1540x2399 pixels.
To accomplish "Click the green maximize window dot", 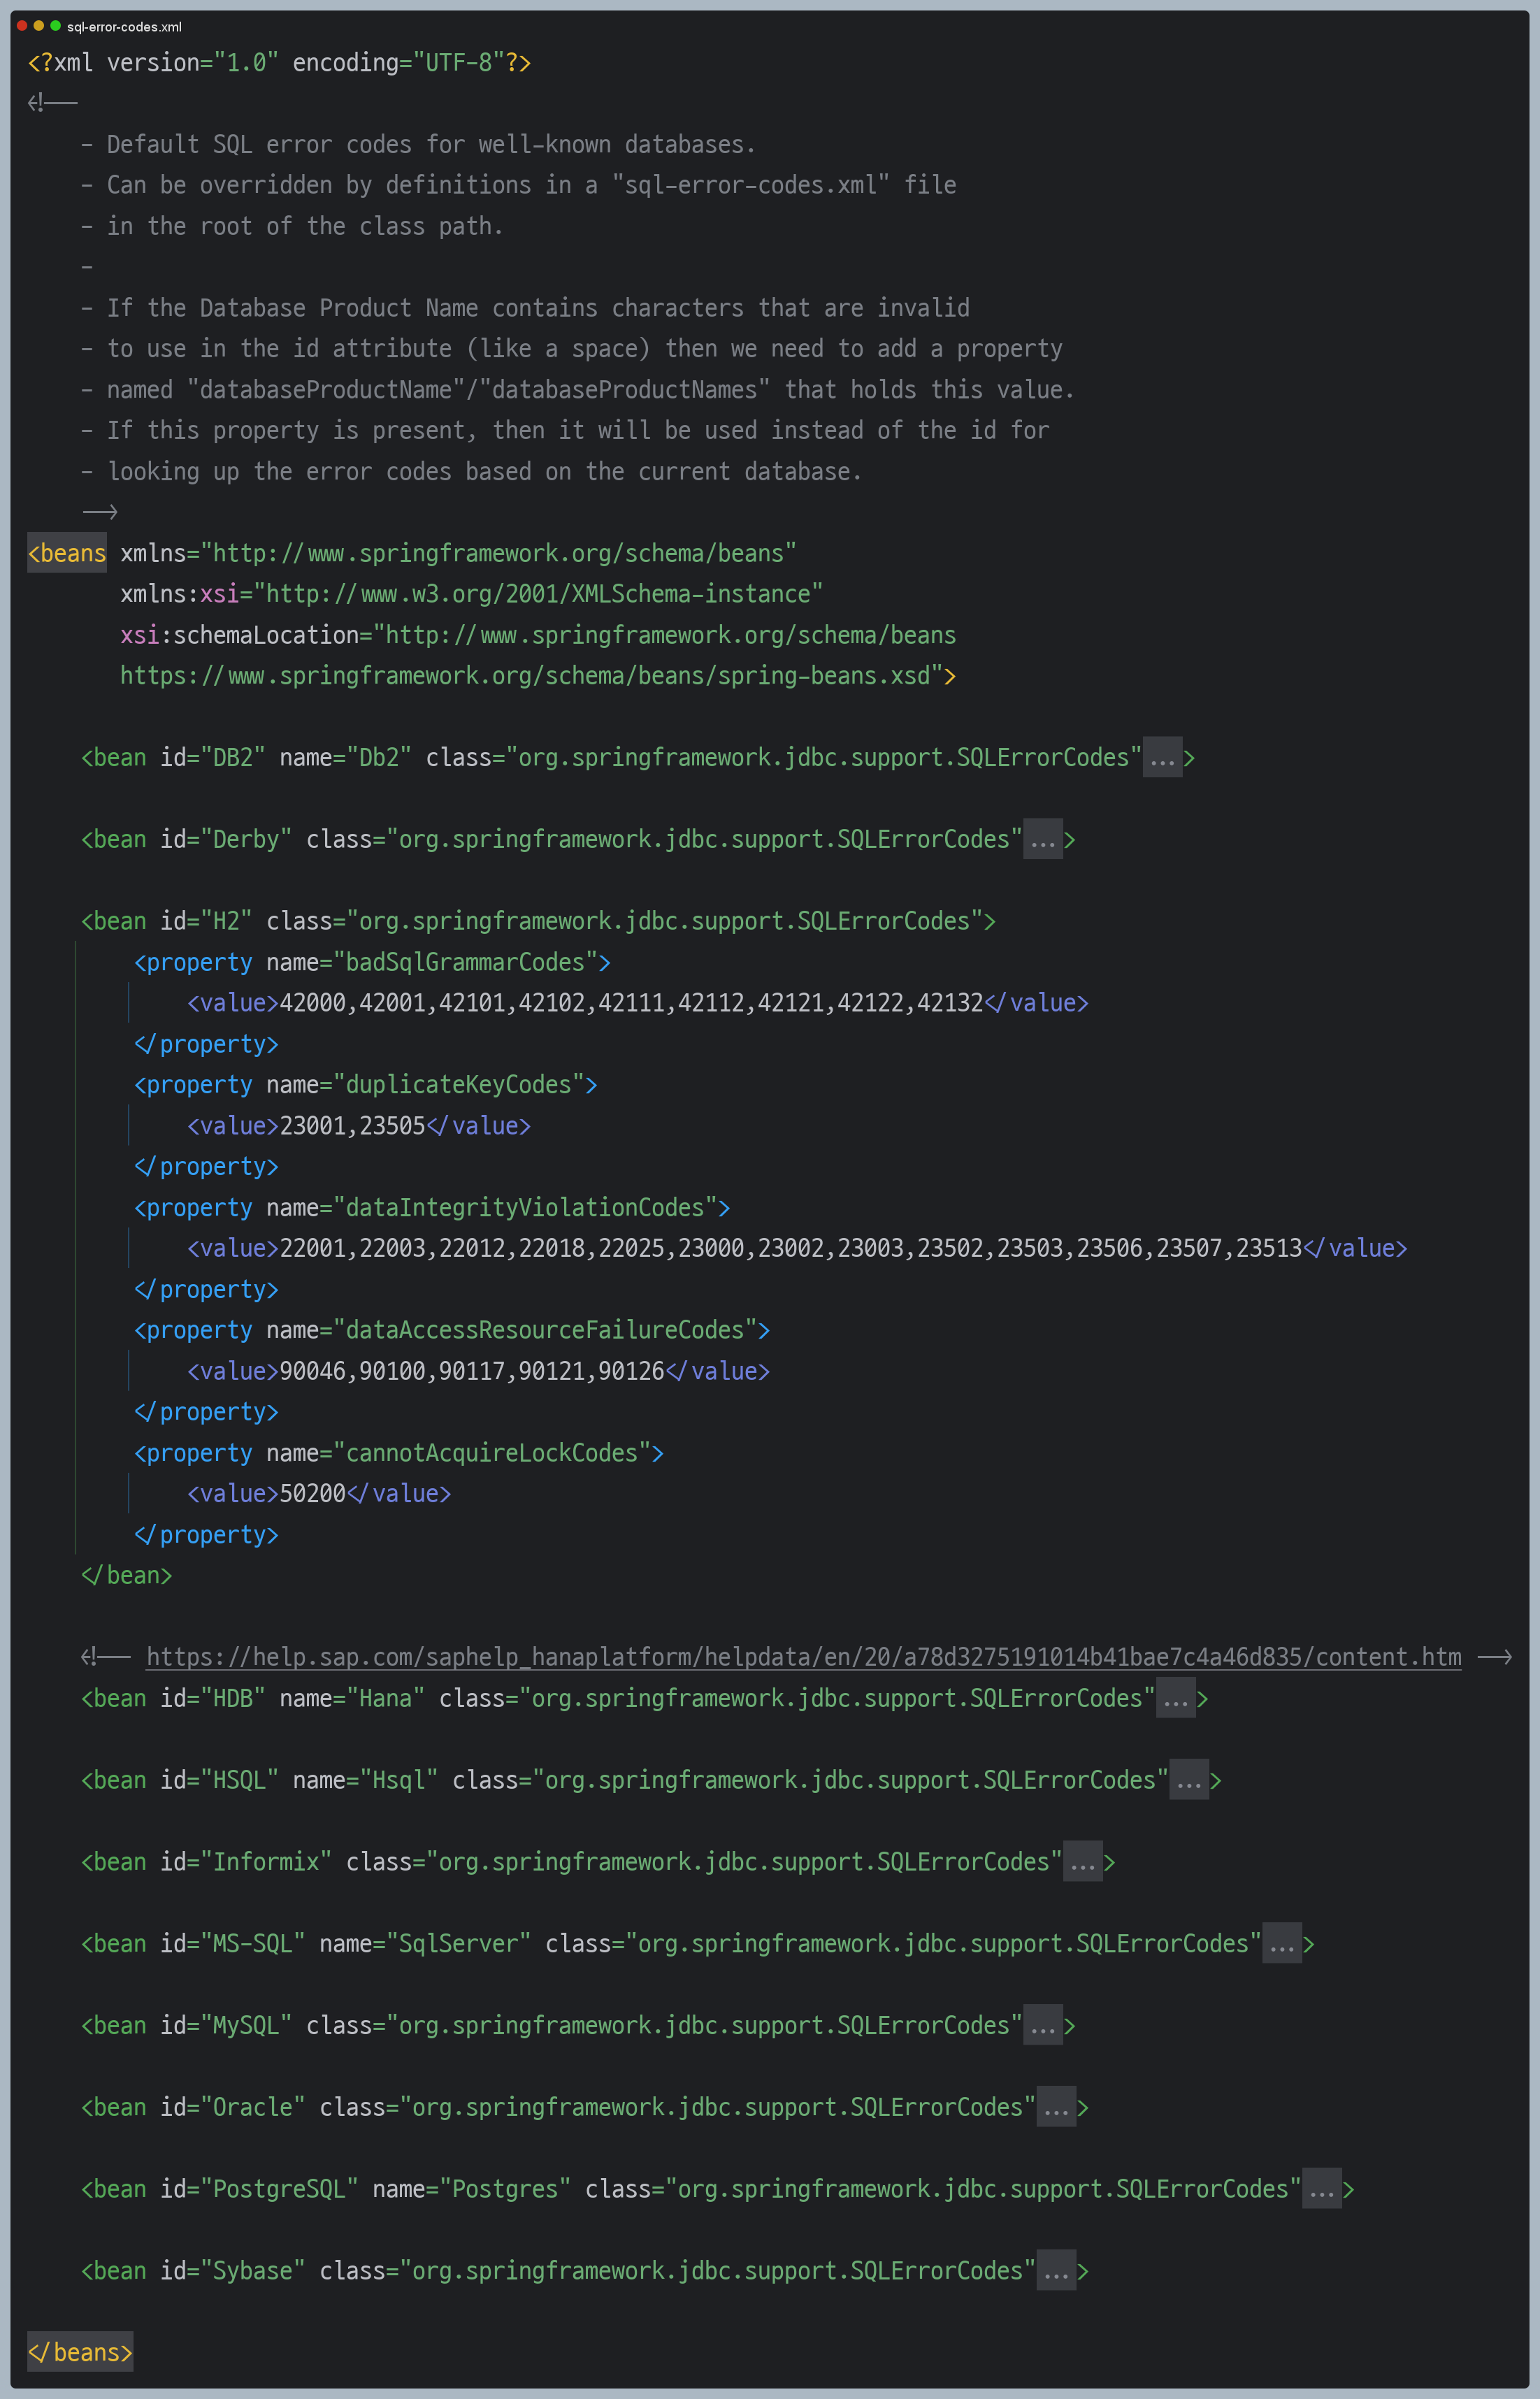I will point(55,26).
